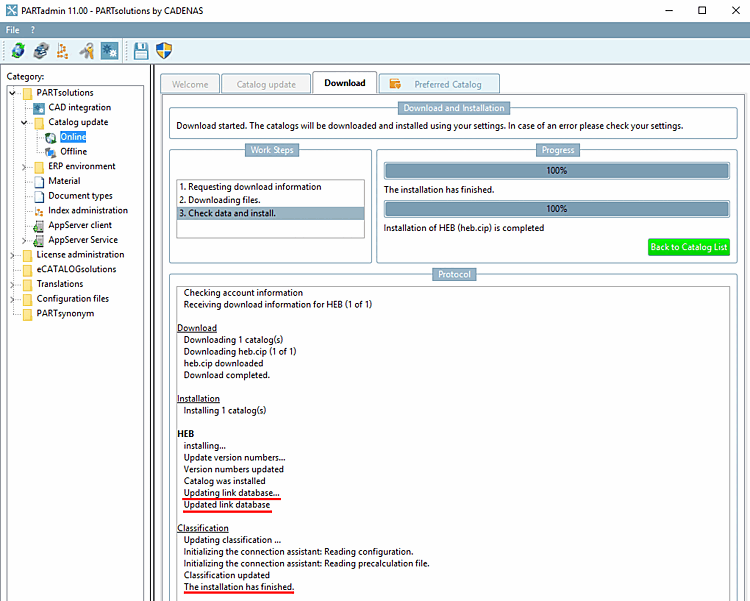Click the underlined 'Download' protocol heading

pos(197,328)
